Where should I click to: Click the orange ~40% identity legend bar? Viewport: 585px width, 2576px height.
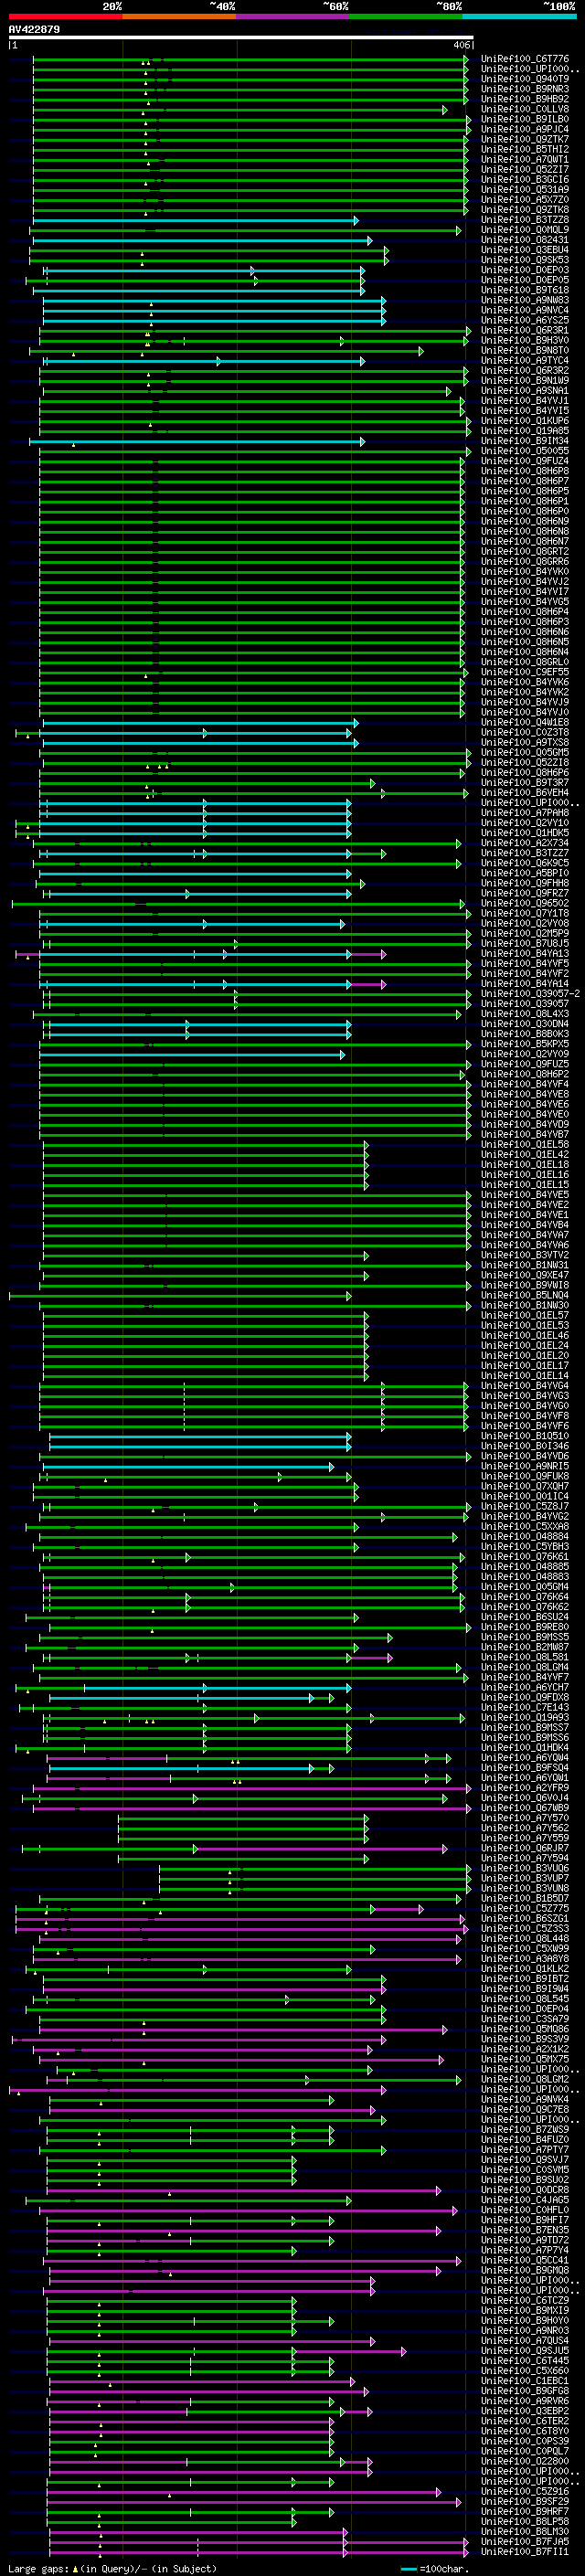179,16
